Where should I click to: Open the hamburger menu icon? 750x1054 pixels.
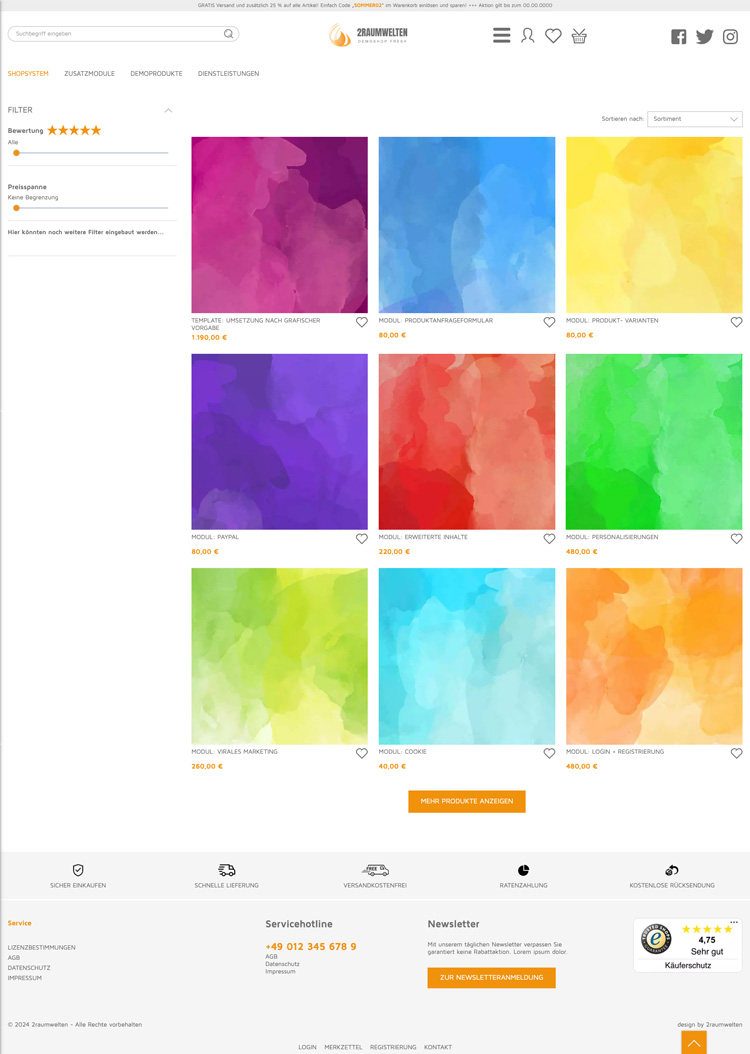501,35
